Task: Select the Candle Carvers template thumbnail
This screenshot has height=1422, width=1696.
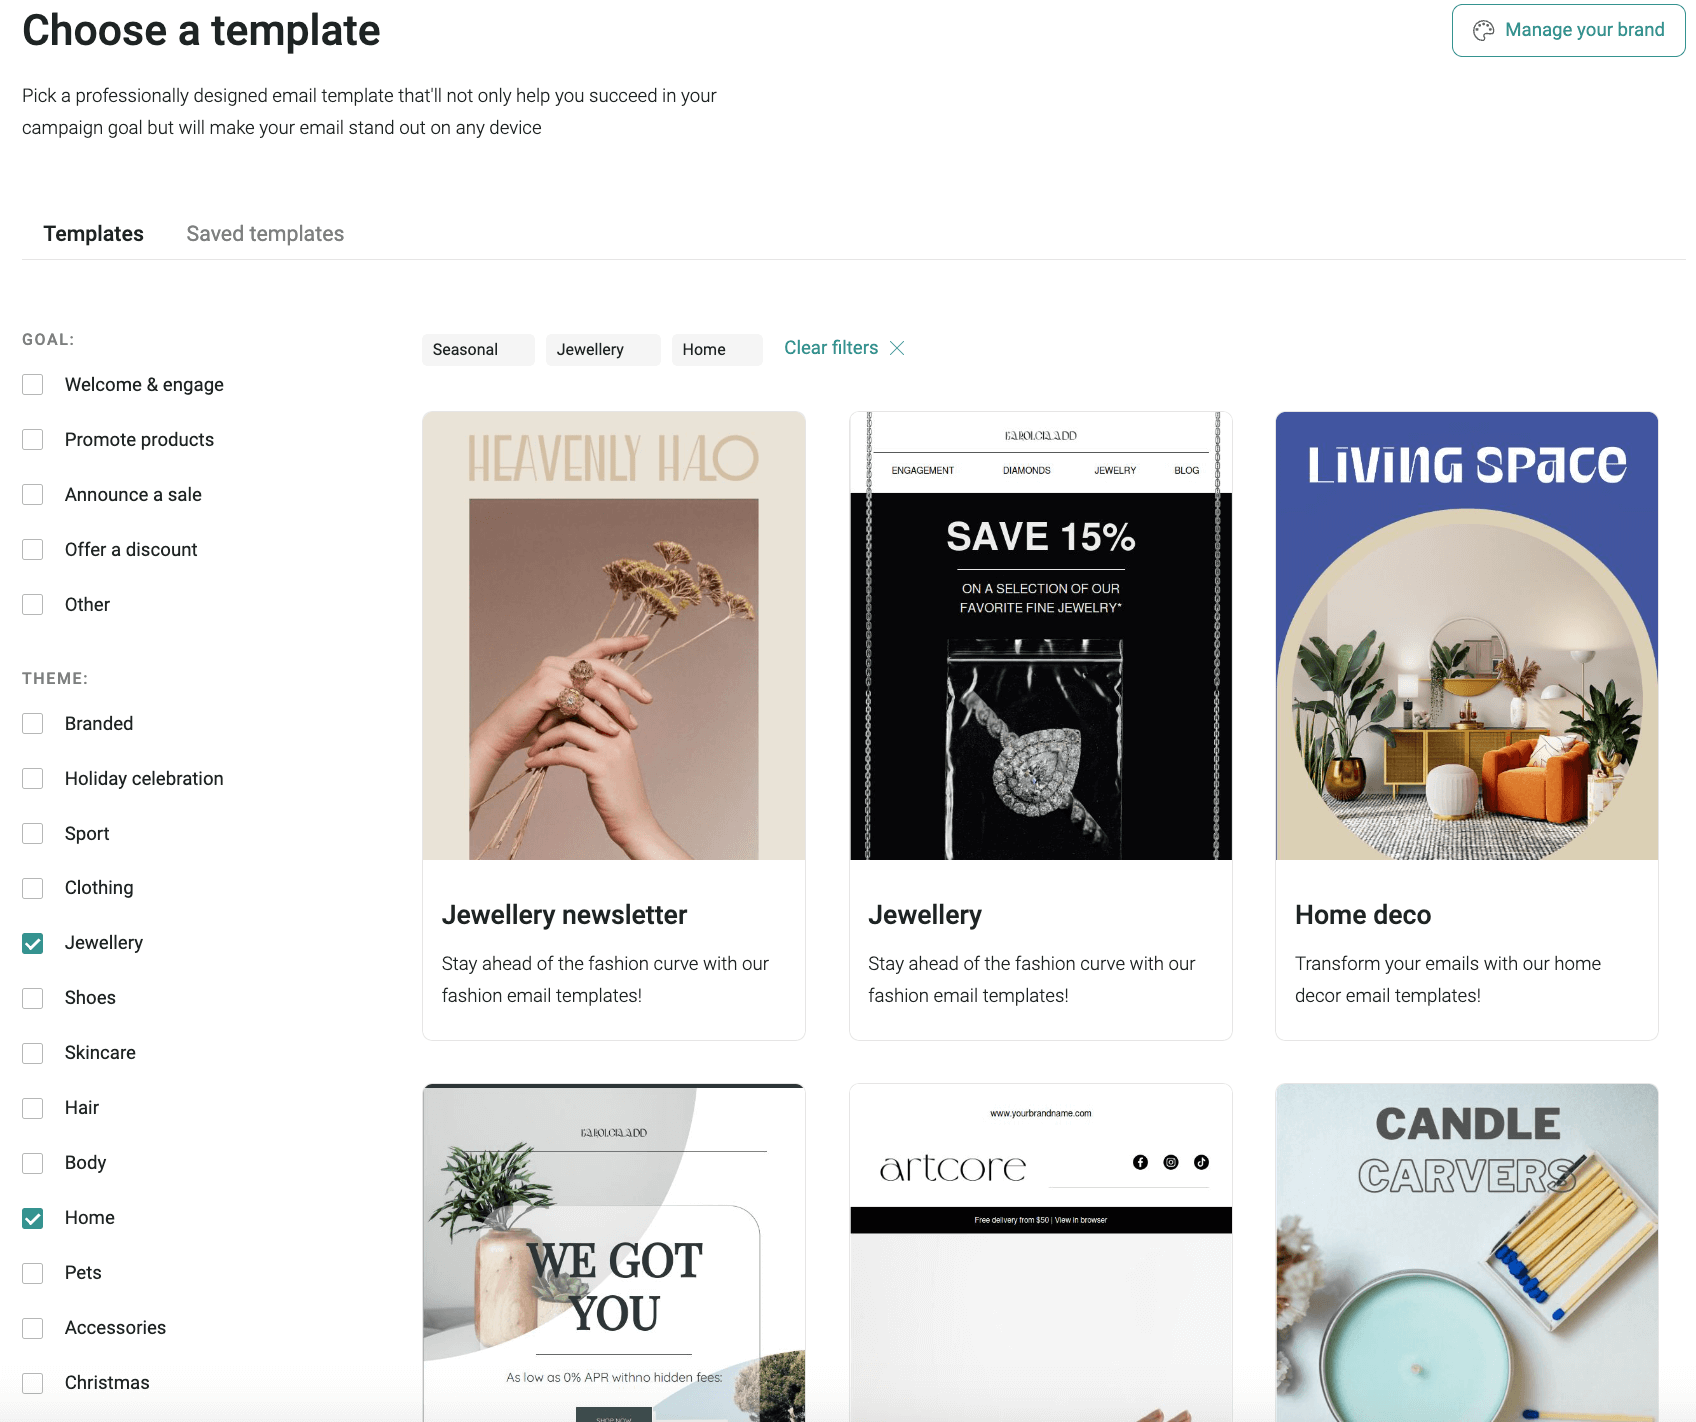Action: pos(1467,1253)
